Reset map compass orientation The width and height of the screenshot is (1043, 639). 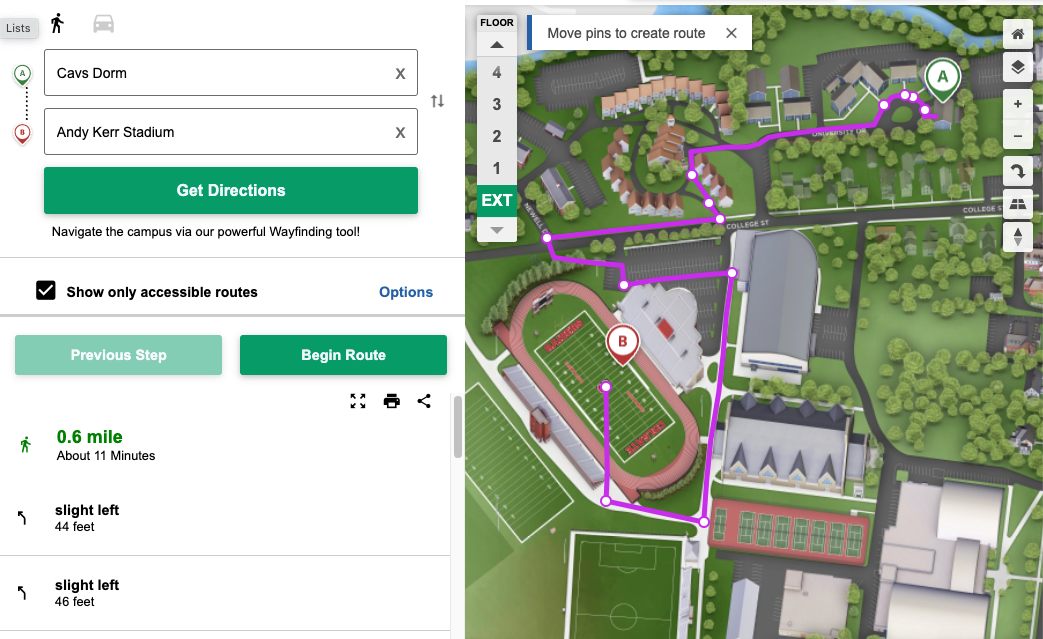point(1018,237)
